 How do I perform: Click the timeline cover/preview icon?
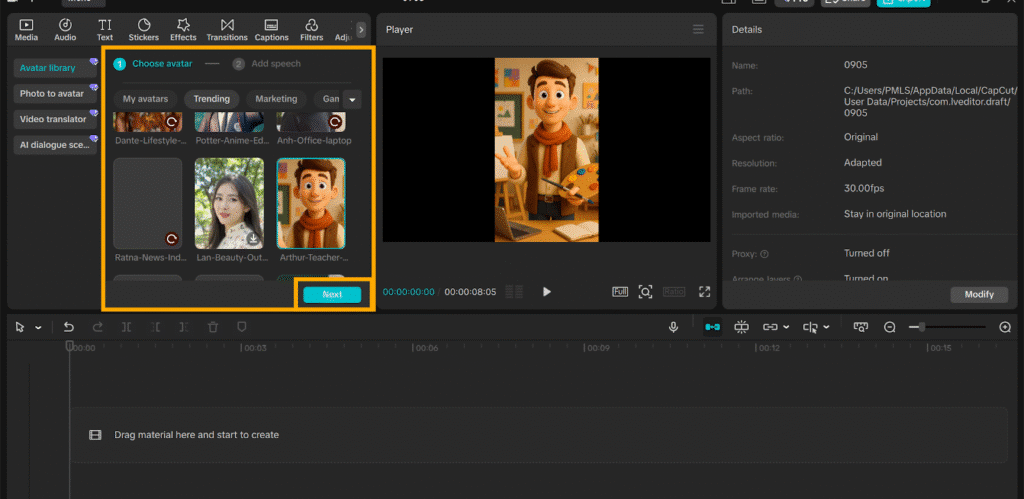[x=861, y=327]
